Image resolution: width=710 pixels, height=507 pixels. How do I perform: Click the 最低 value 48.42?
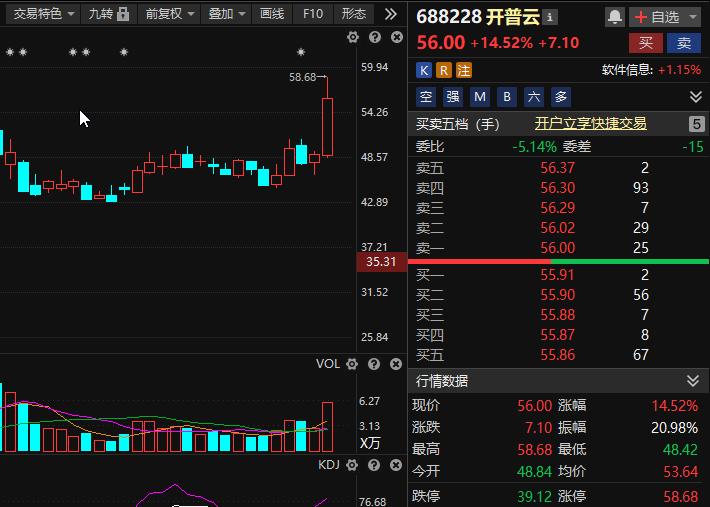point(681,450)
